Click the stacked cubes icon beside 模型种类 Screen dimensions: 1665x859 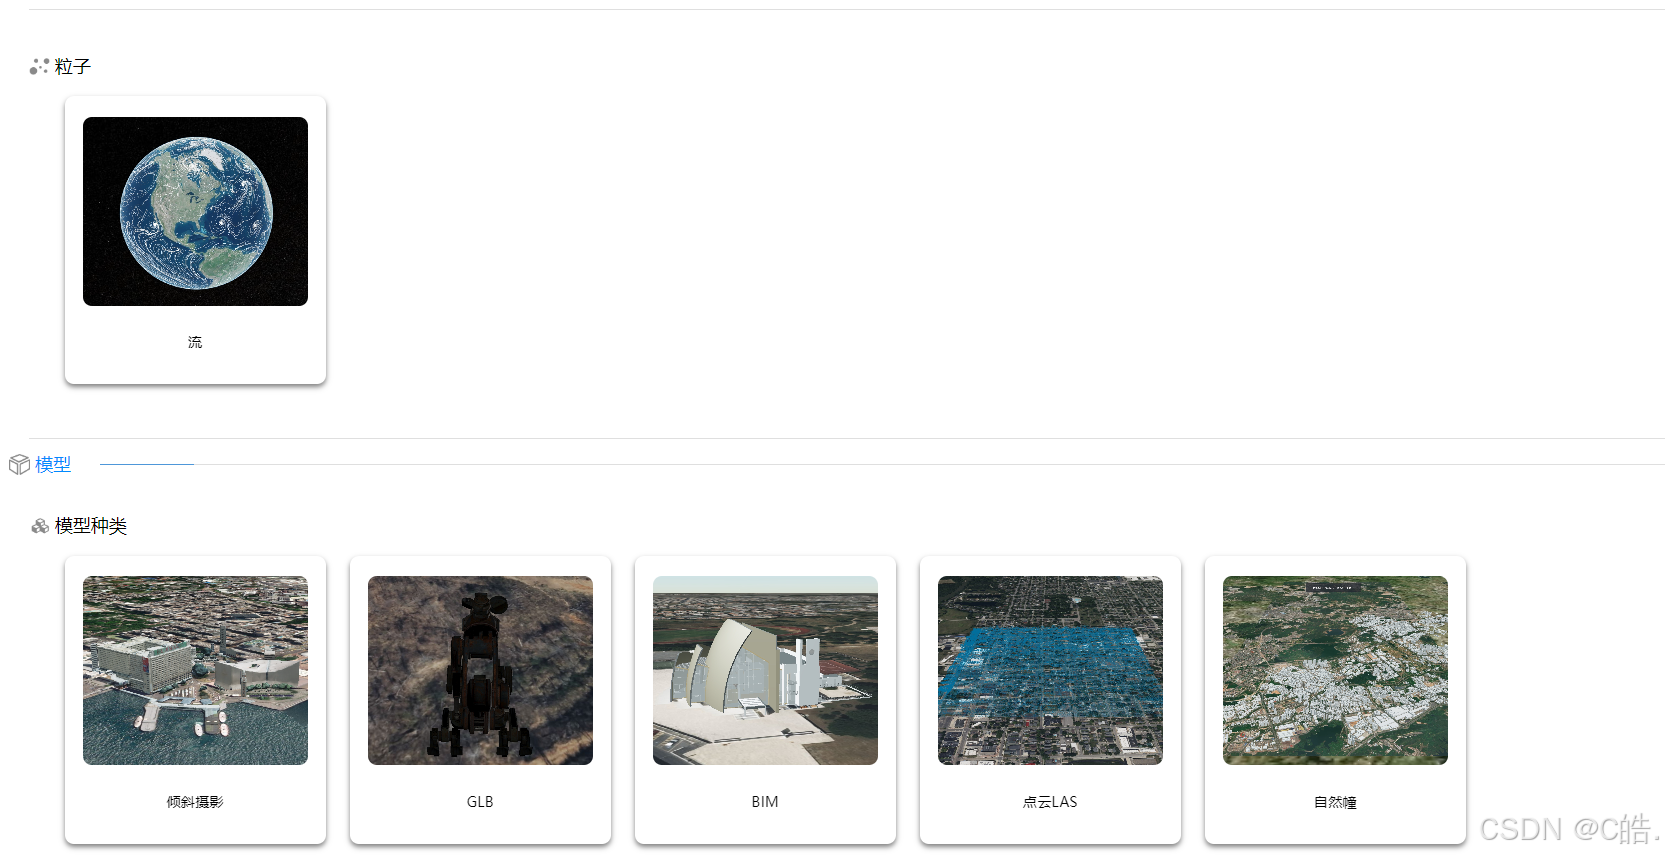point(40,526)
